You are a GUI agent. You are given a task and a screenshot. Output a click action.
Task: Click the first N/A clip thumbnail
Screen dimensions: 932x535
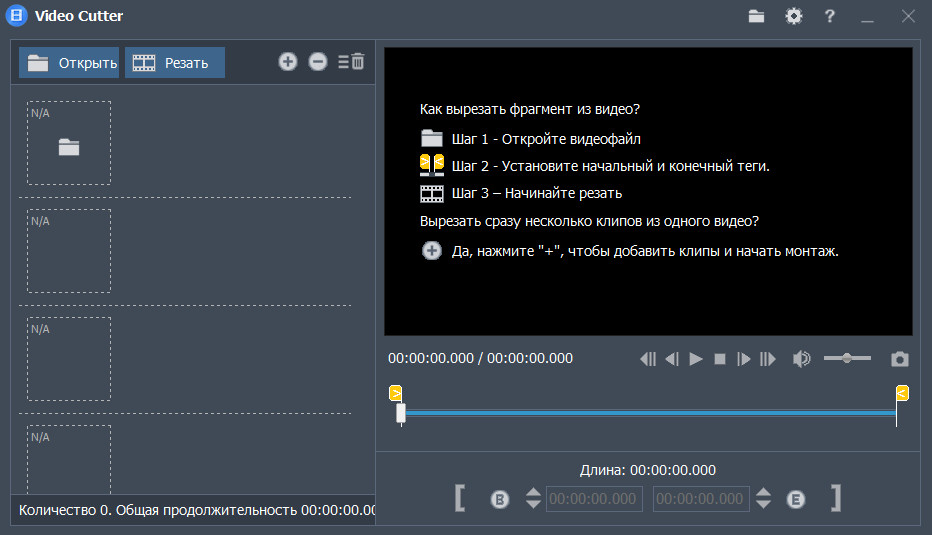click(x=69, y=143)
